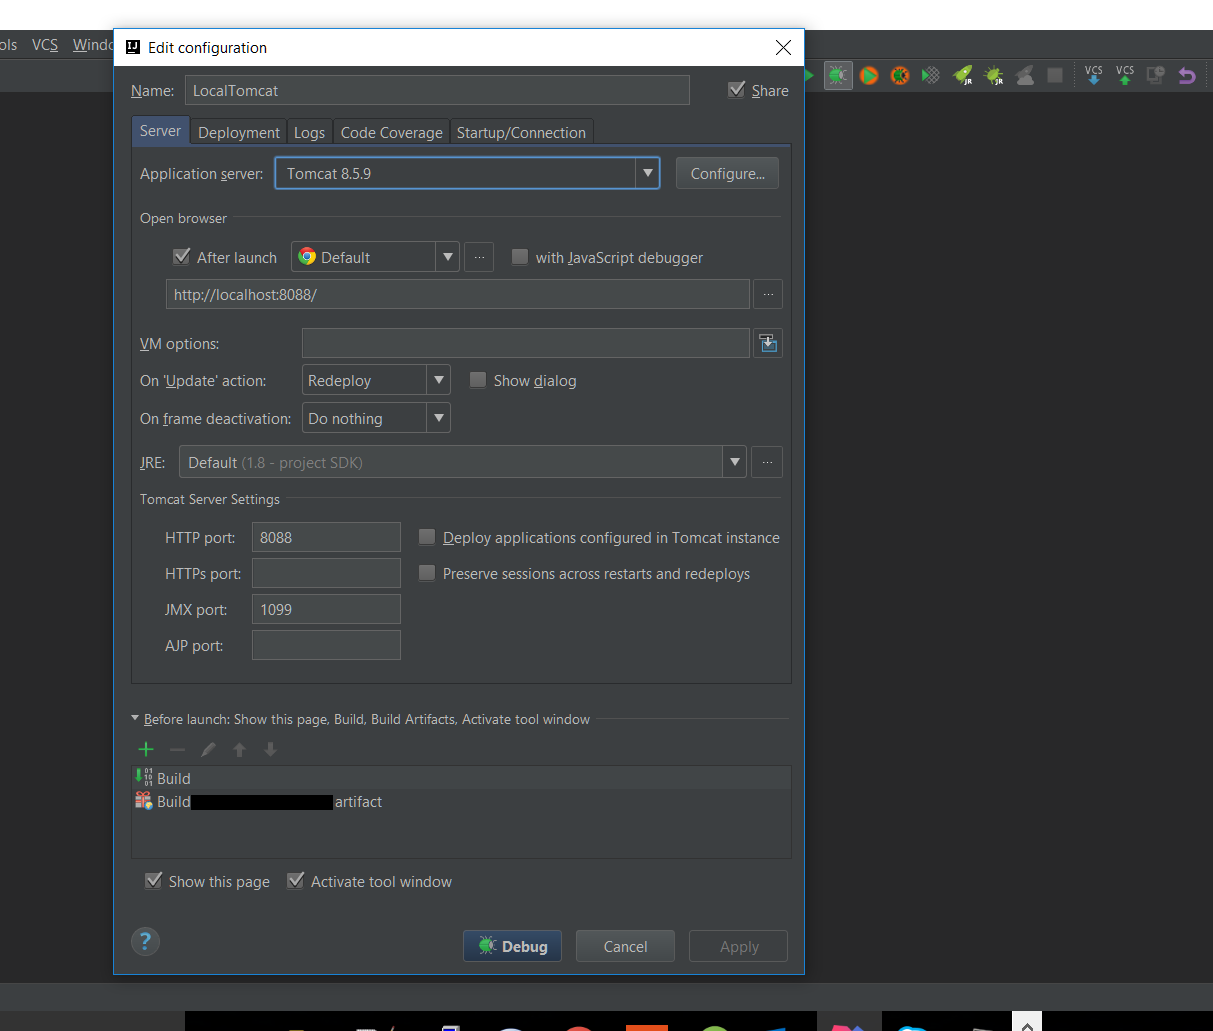Toggle Show this page checkbox
1213x1031 pixels.
tap(154, 881)
